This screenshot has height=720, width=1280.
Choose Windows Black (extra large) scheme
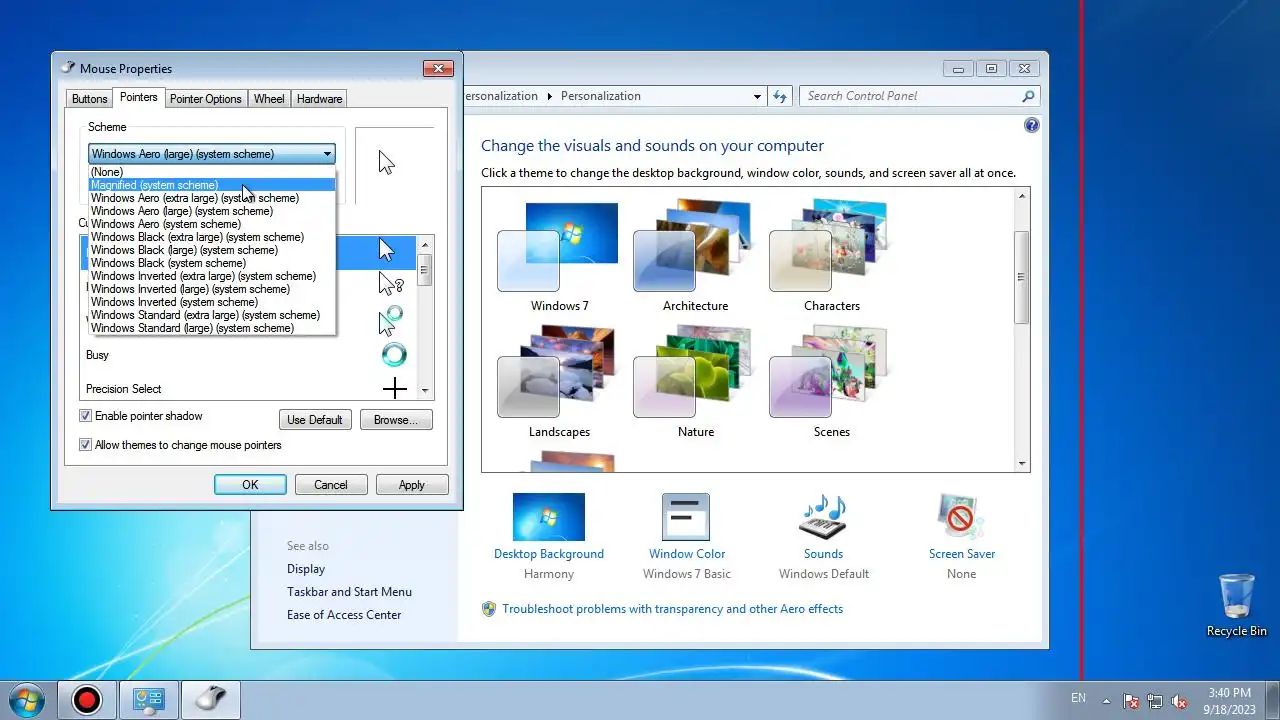tap(212, 237)
